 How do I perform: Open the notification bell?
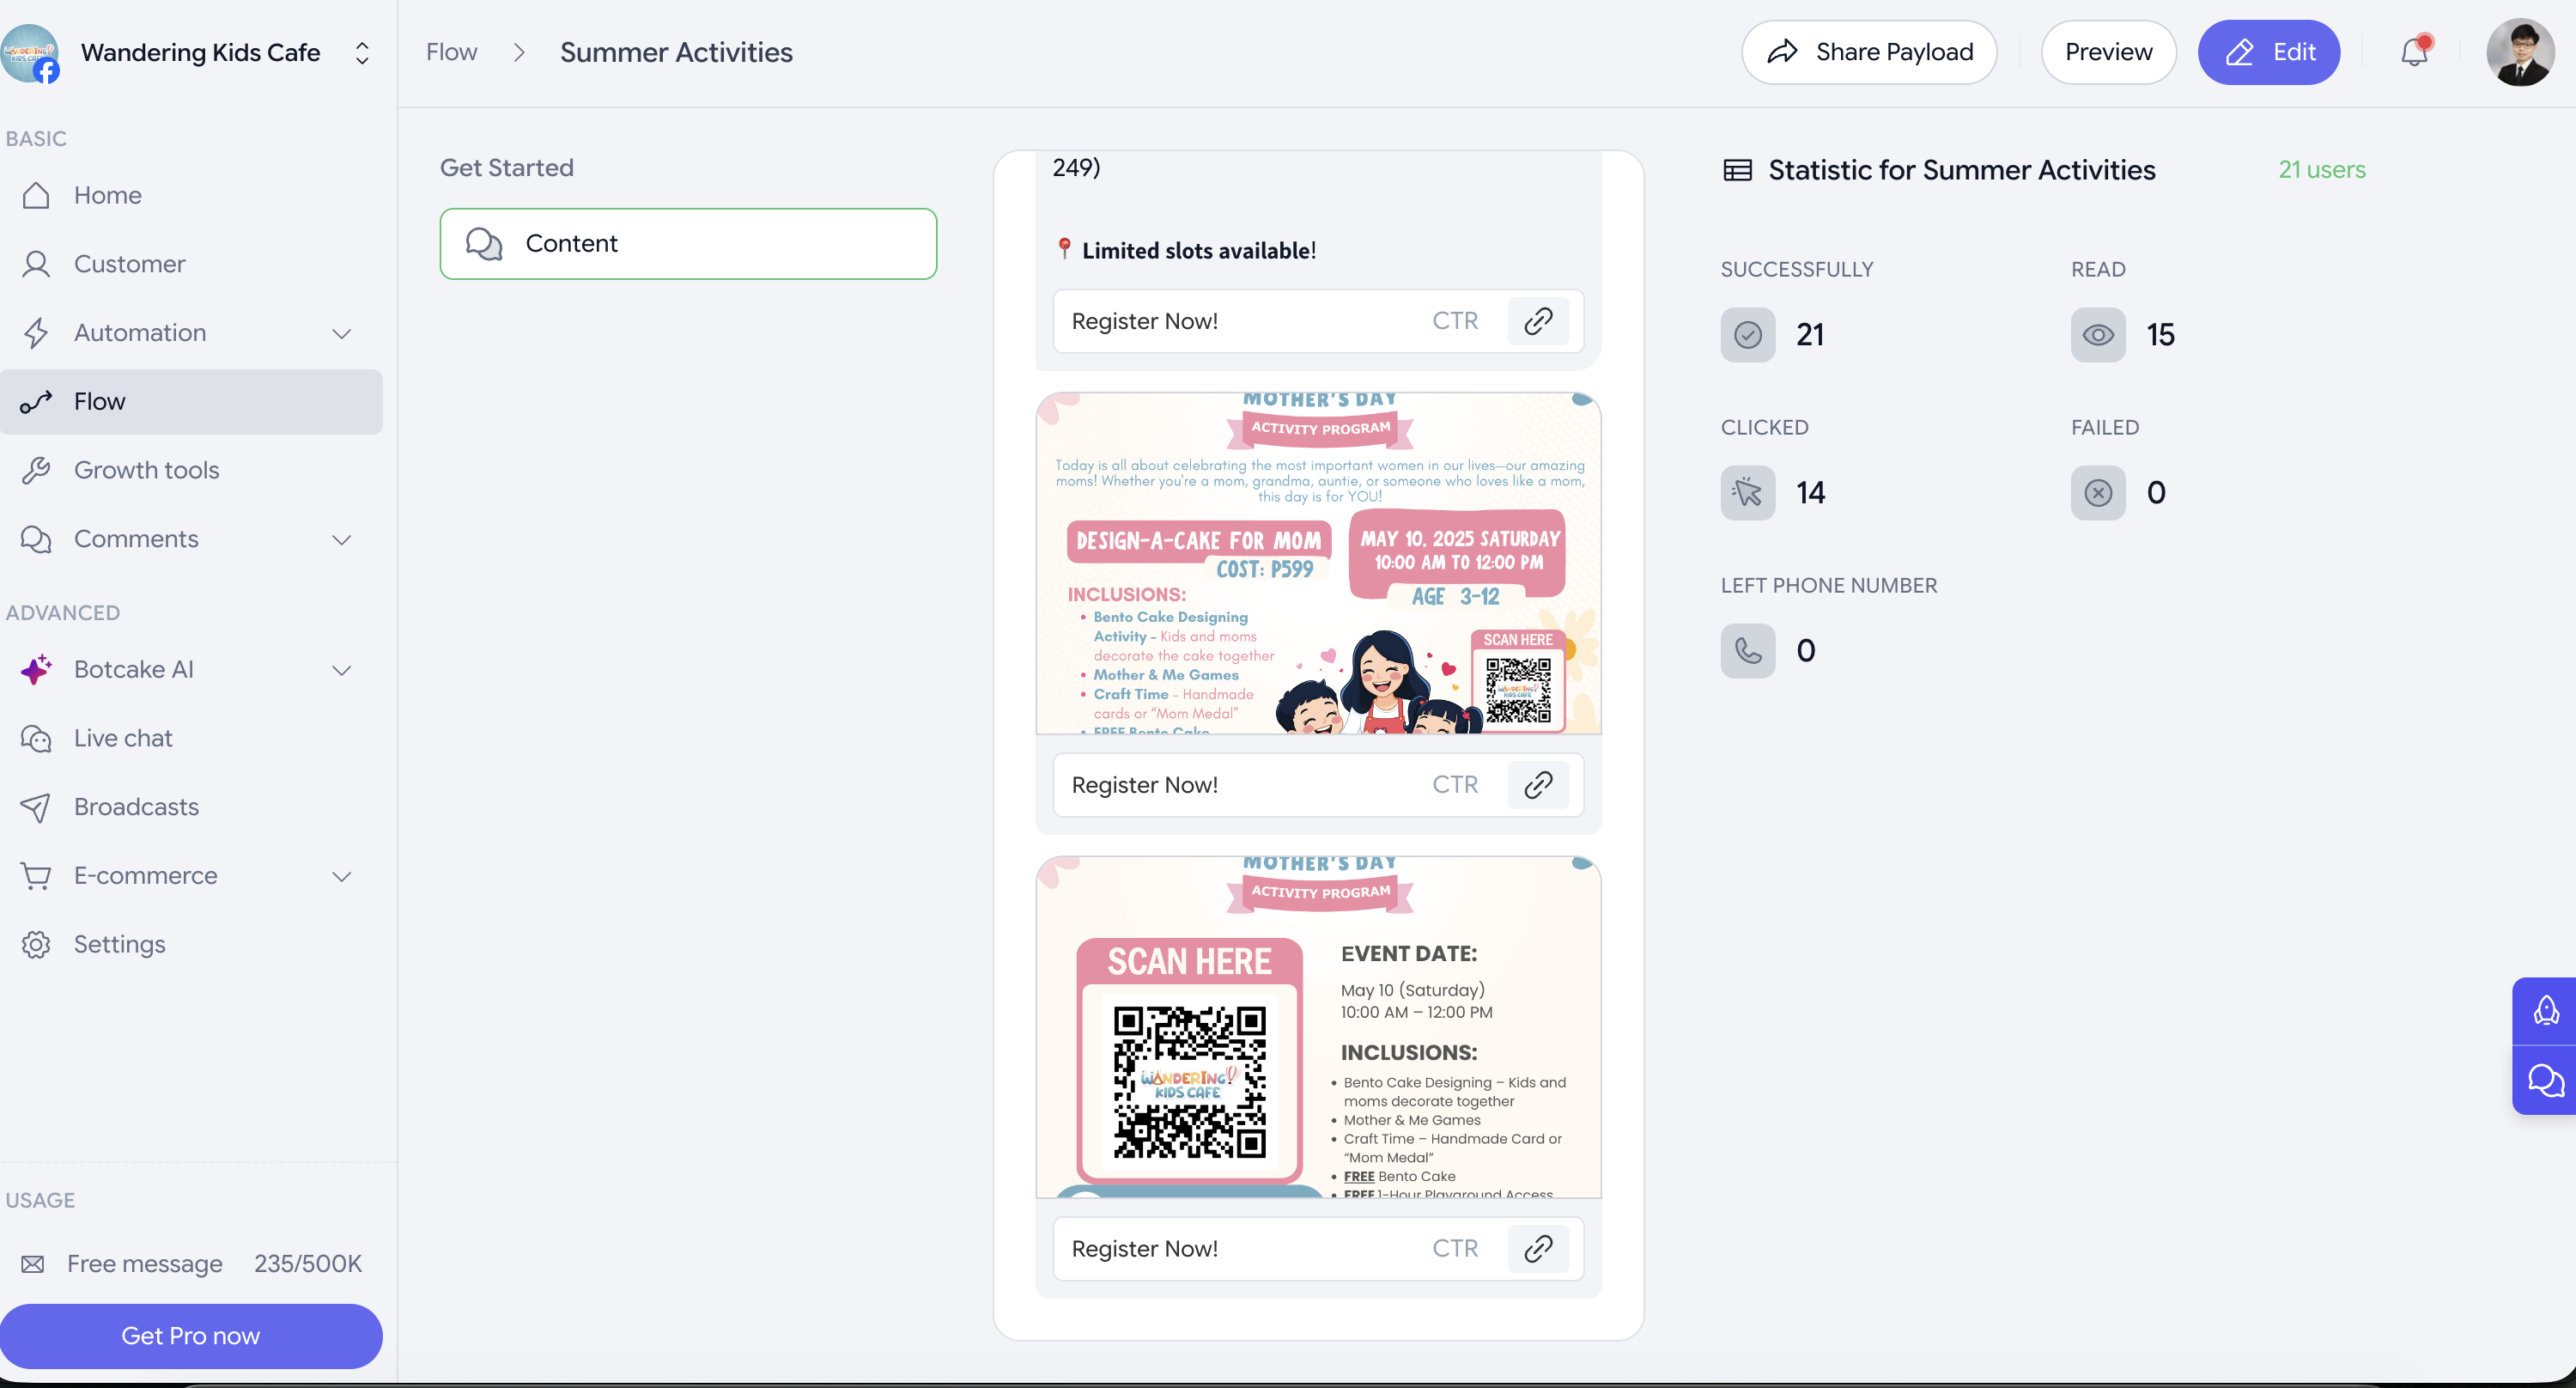tap(2414, 52)
